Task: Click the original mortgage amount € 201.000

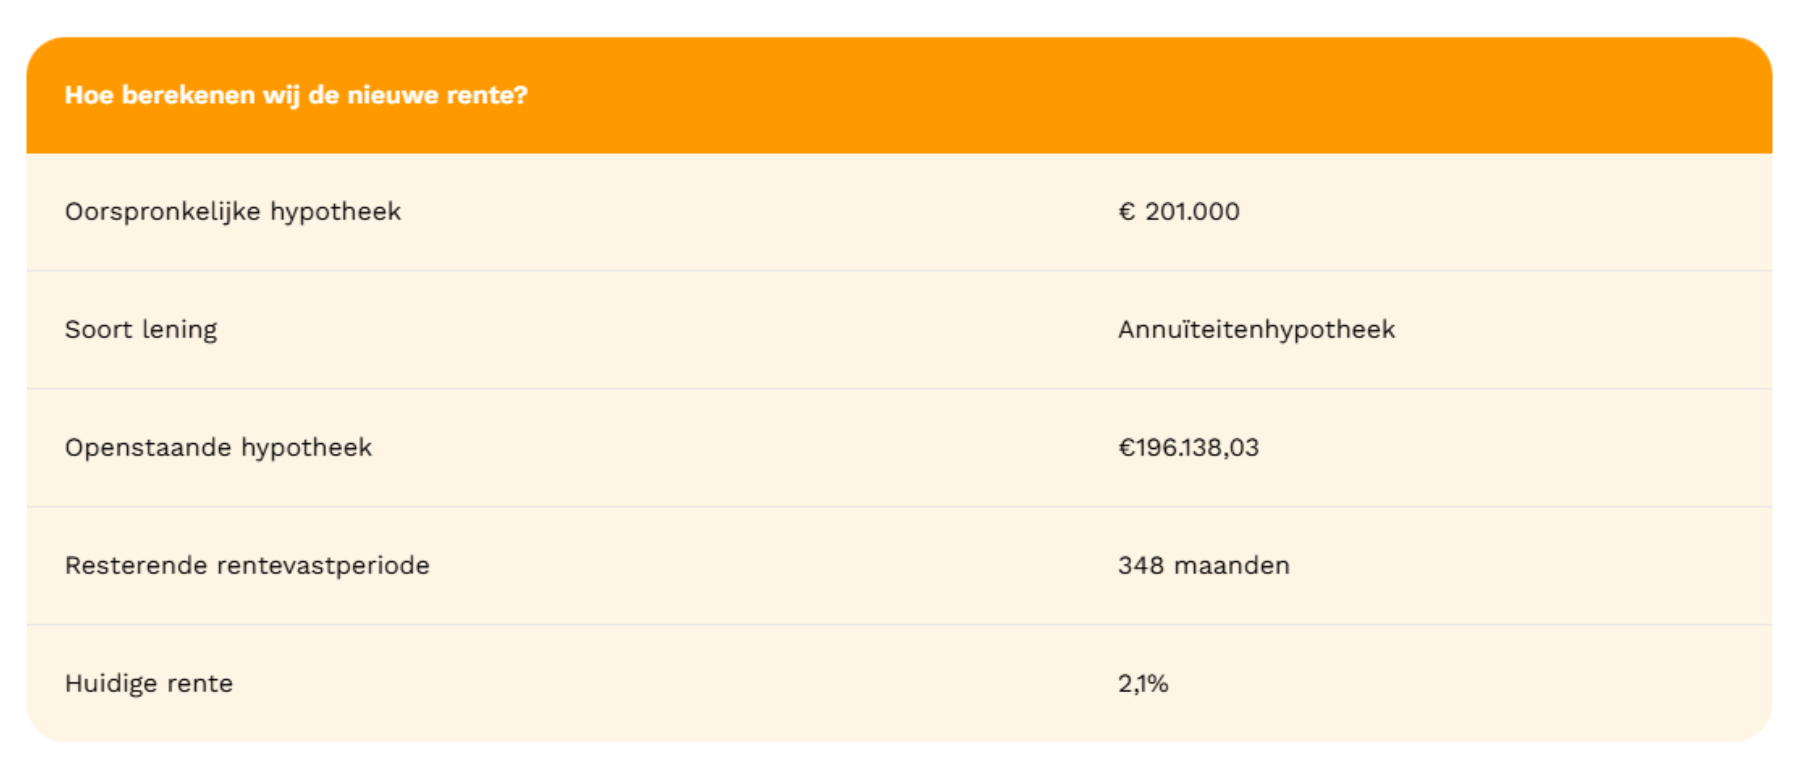Action: pos(1179,212)
